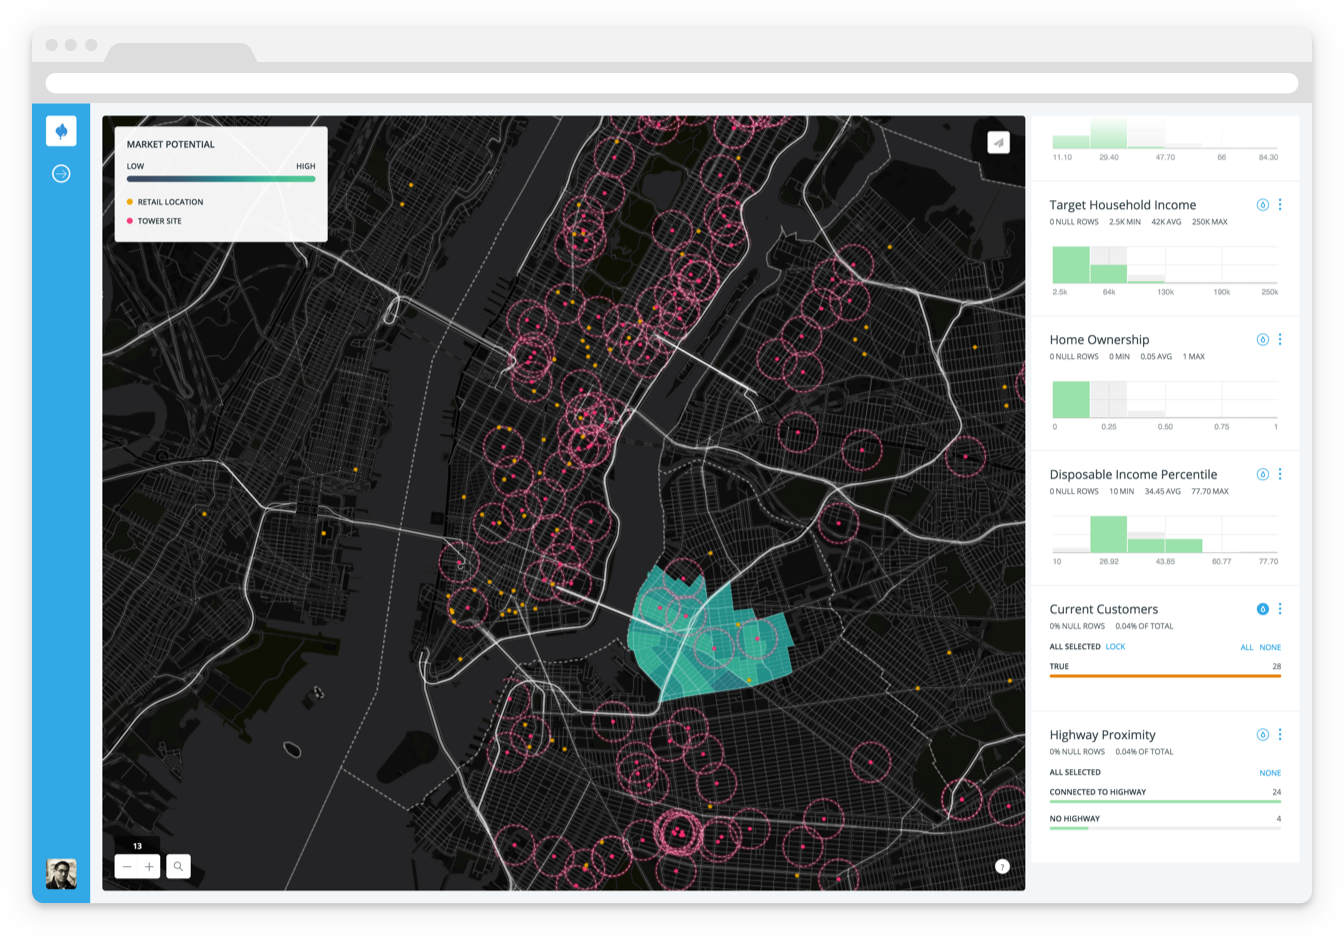Click NONE to clear Highway Proximity selection
The height and width of the screenshot is (940, 1344).
pos(1270,772)
